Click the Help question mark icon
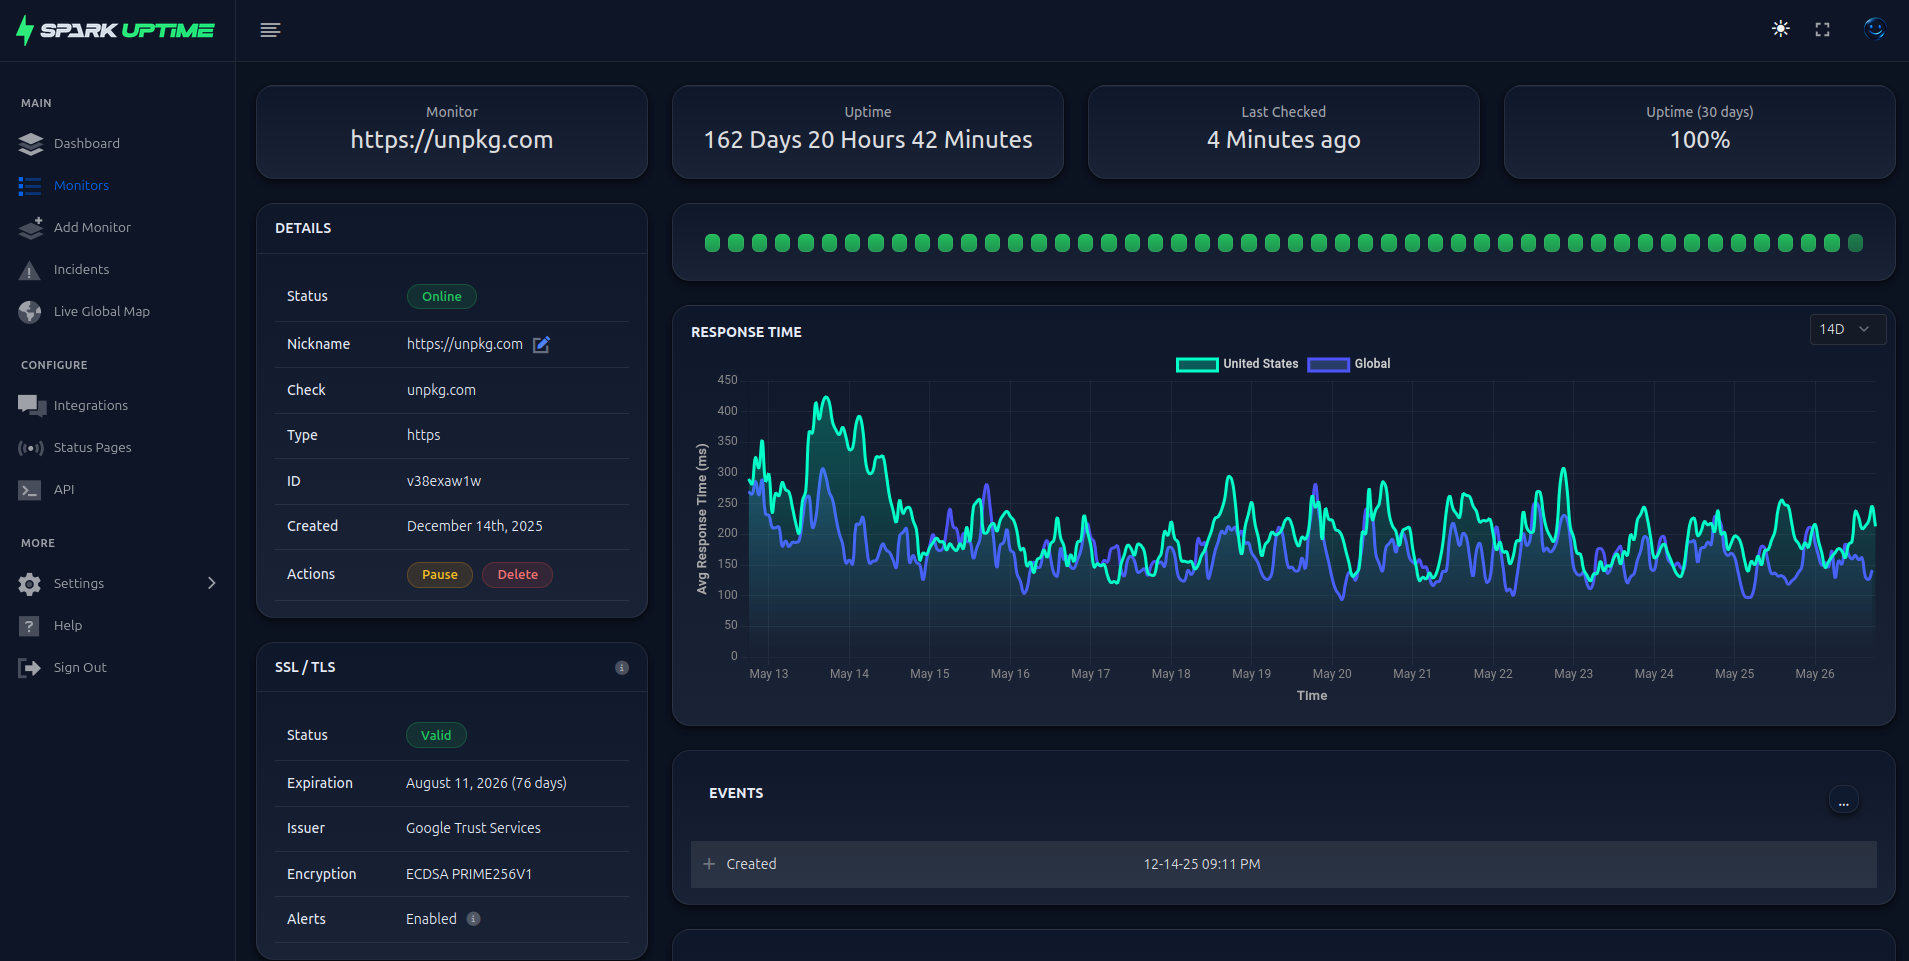This screenshot has height=961, width=1909. click(x=30, y=626)
